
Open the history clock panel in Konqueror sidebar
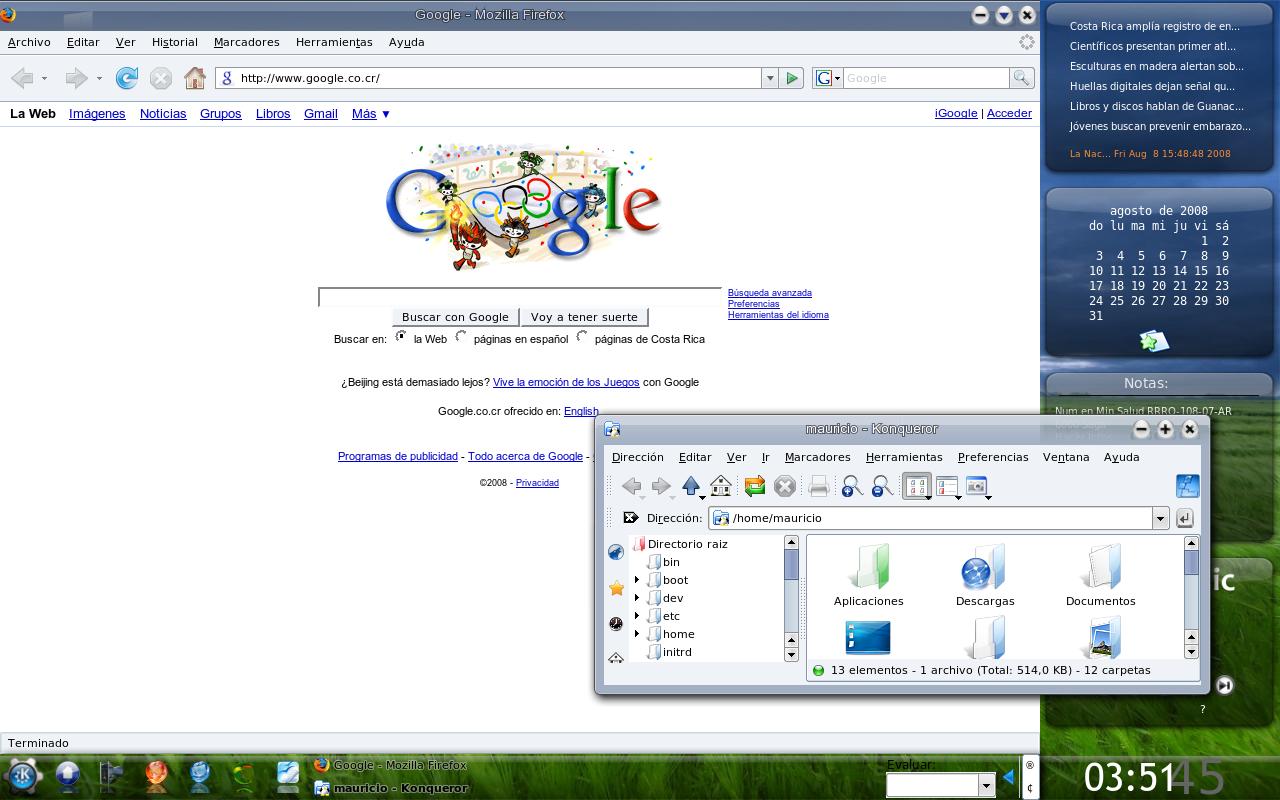[616, 623]
